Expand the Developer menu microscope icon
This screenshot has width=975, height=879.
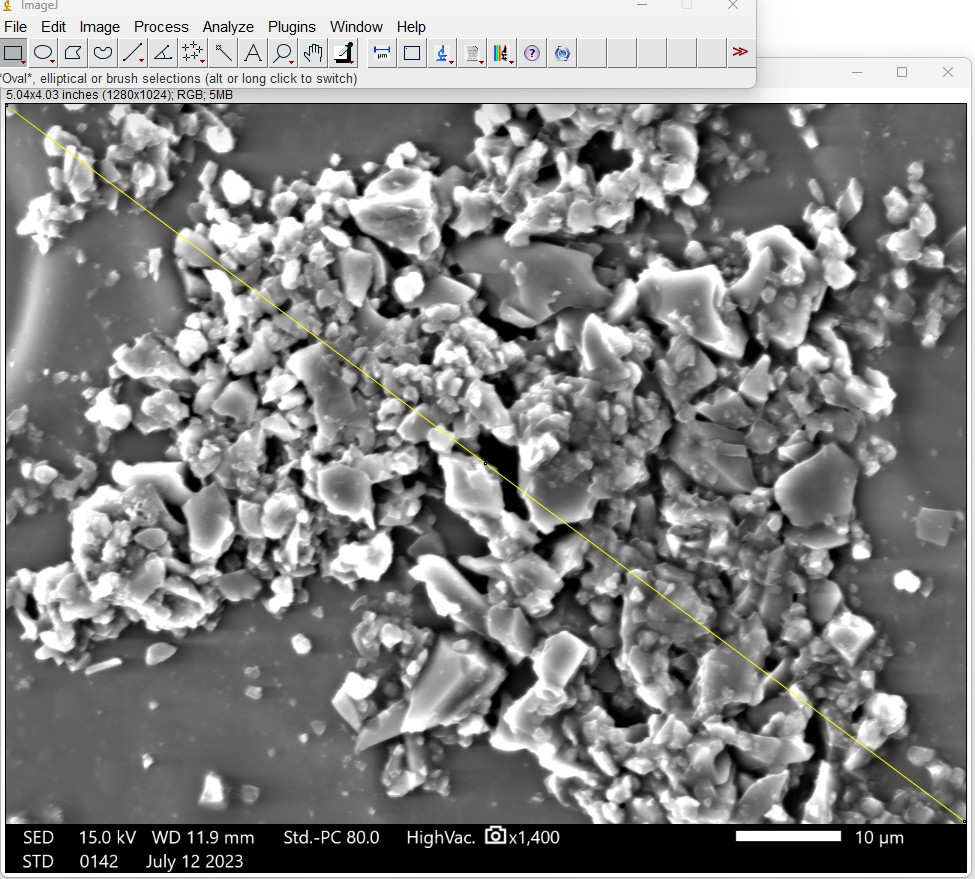441,53
